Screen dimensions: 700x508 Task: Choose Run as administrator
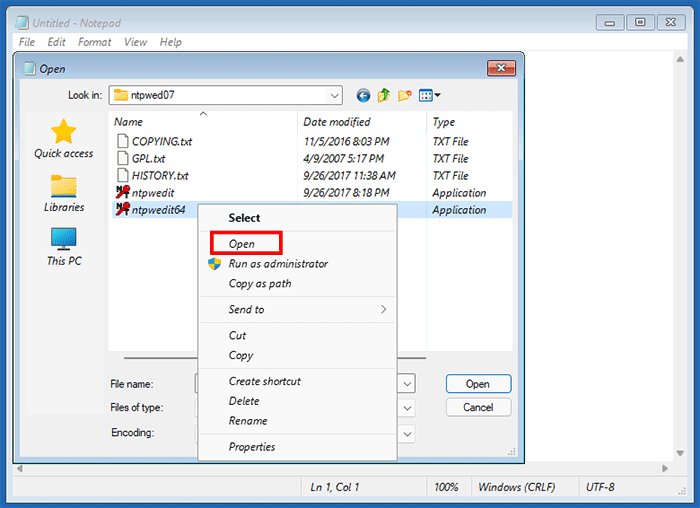[278, 263]
